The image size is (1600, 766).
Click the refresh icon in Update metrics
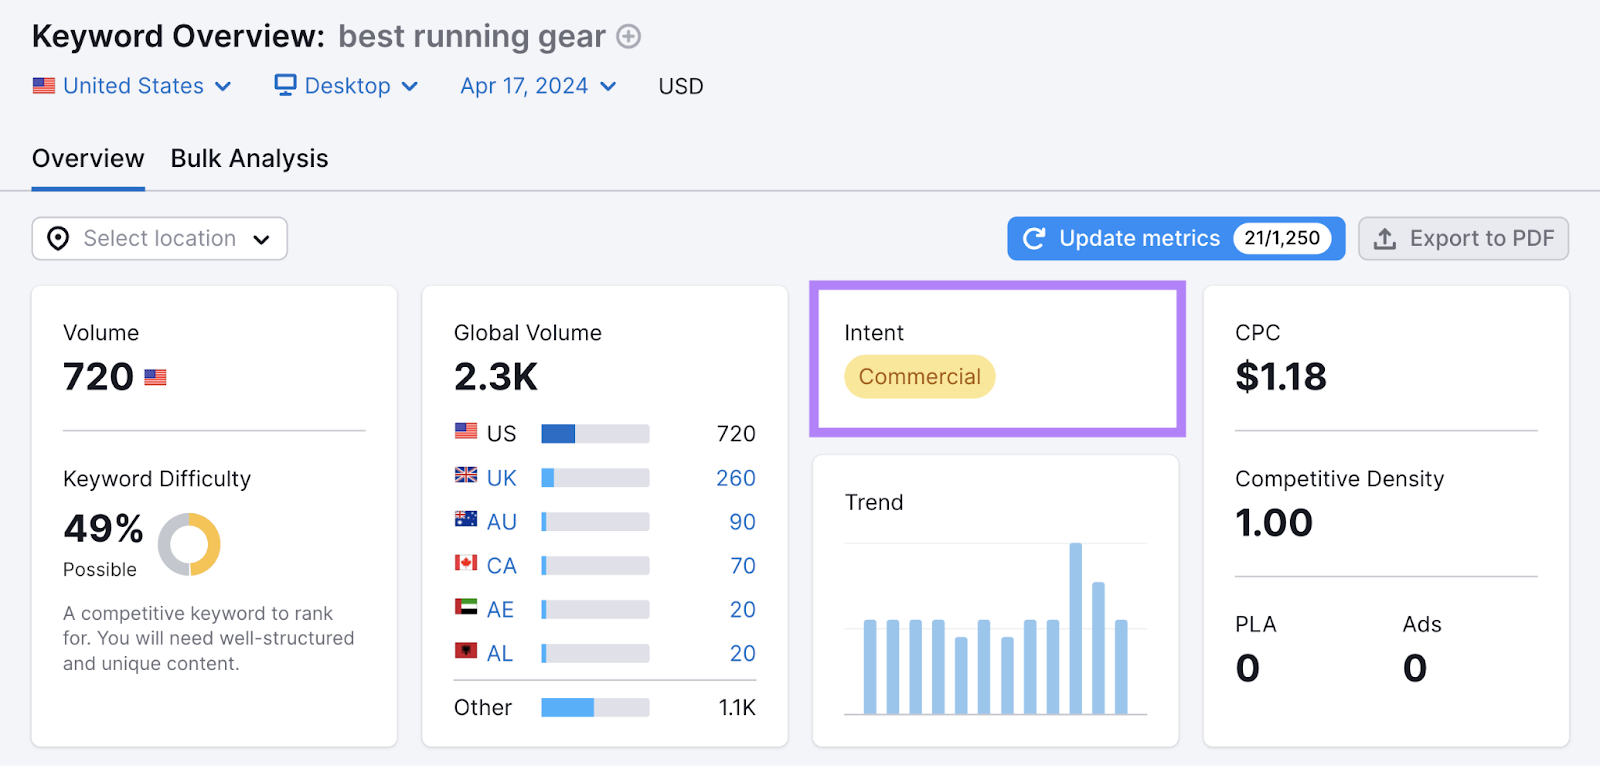(x=1034, y=238)
